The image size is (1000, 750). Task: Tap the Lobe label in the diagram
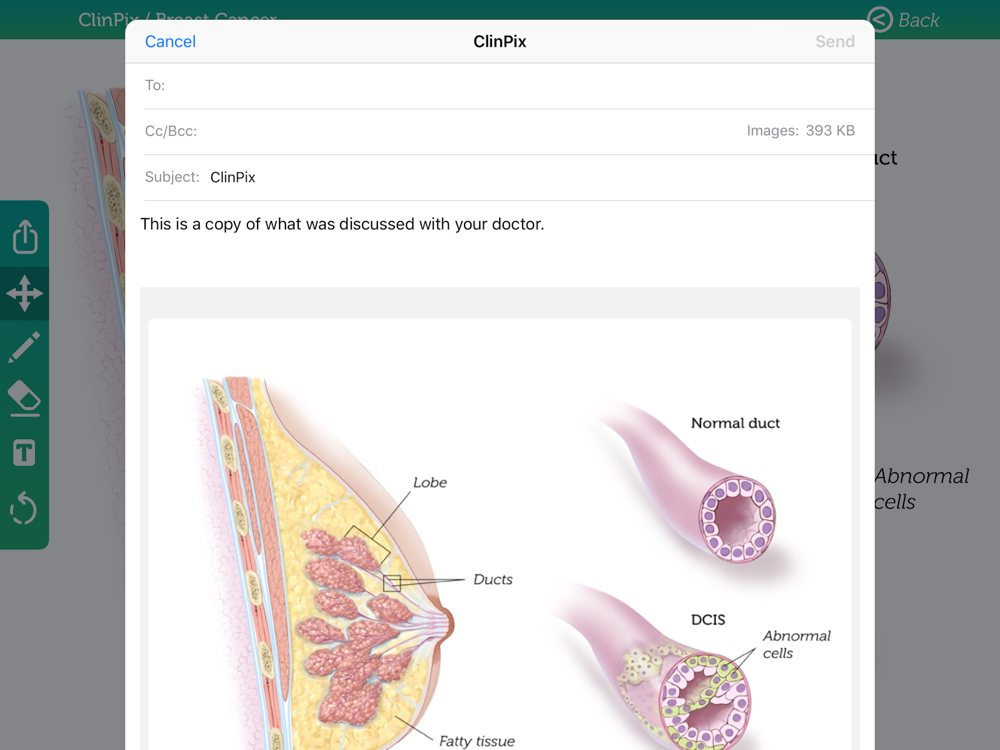[430, 483]
